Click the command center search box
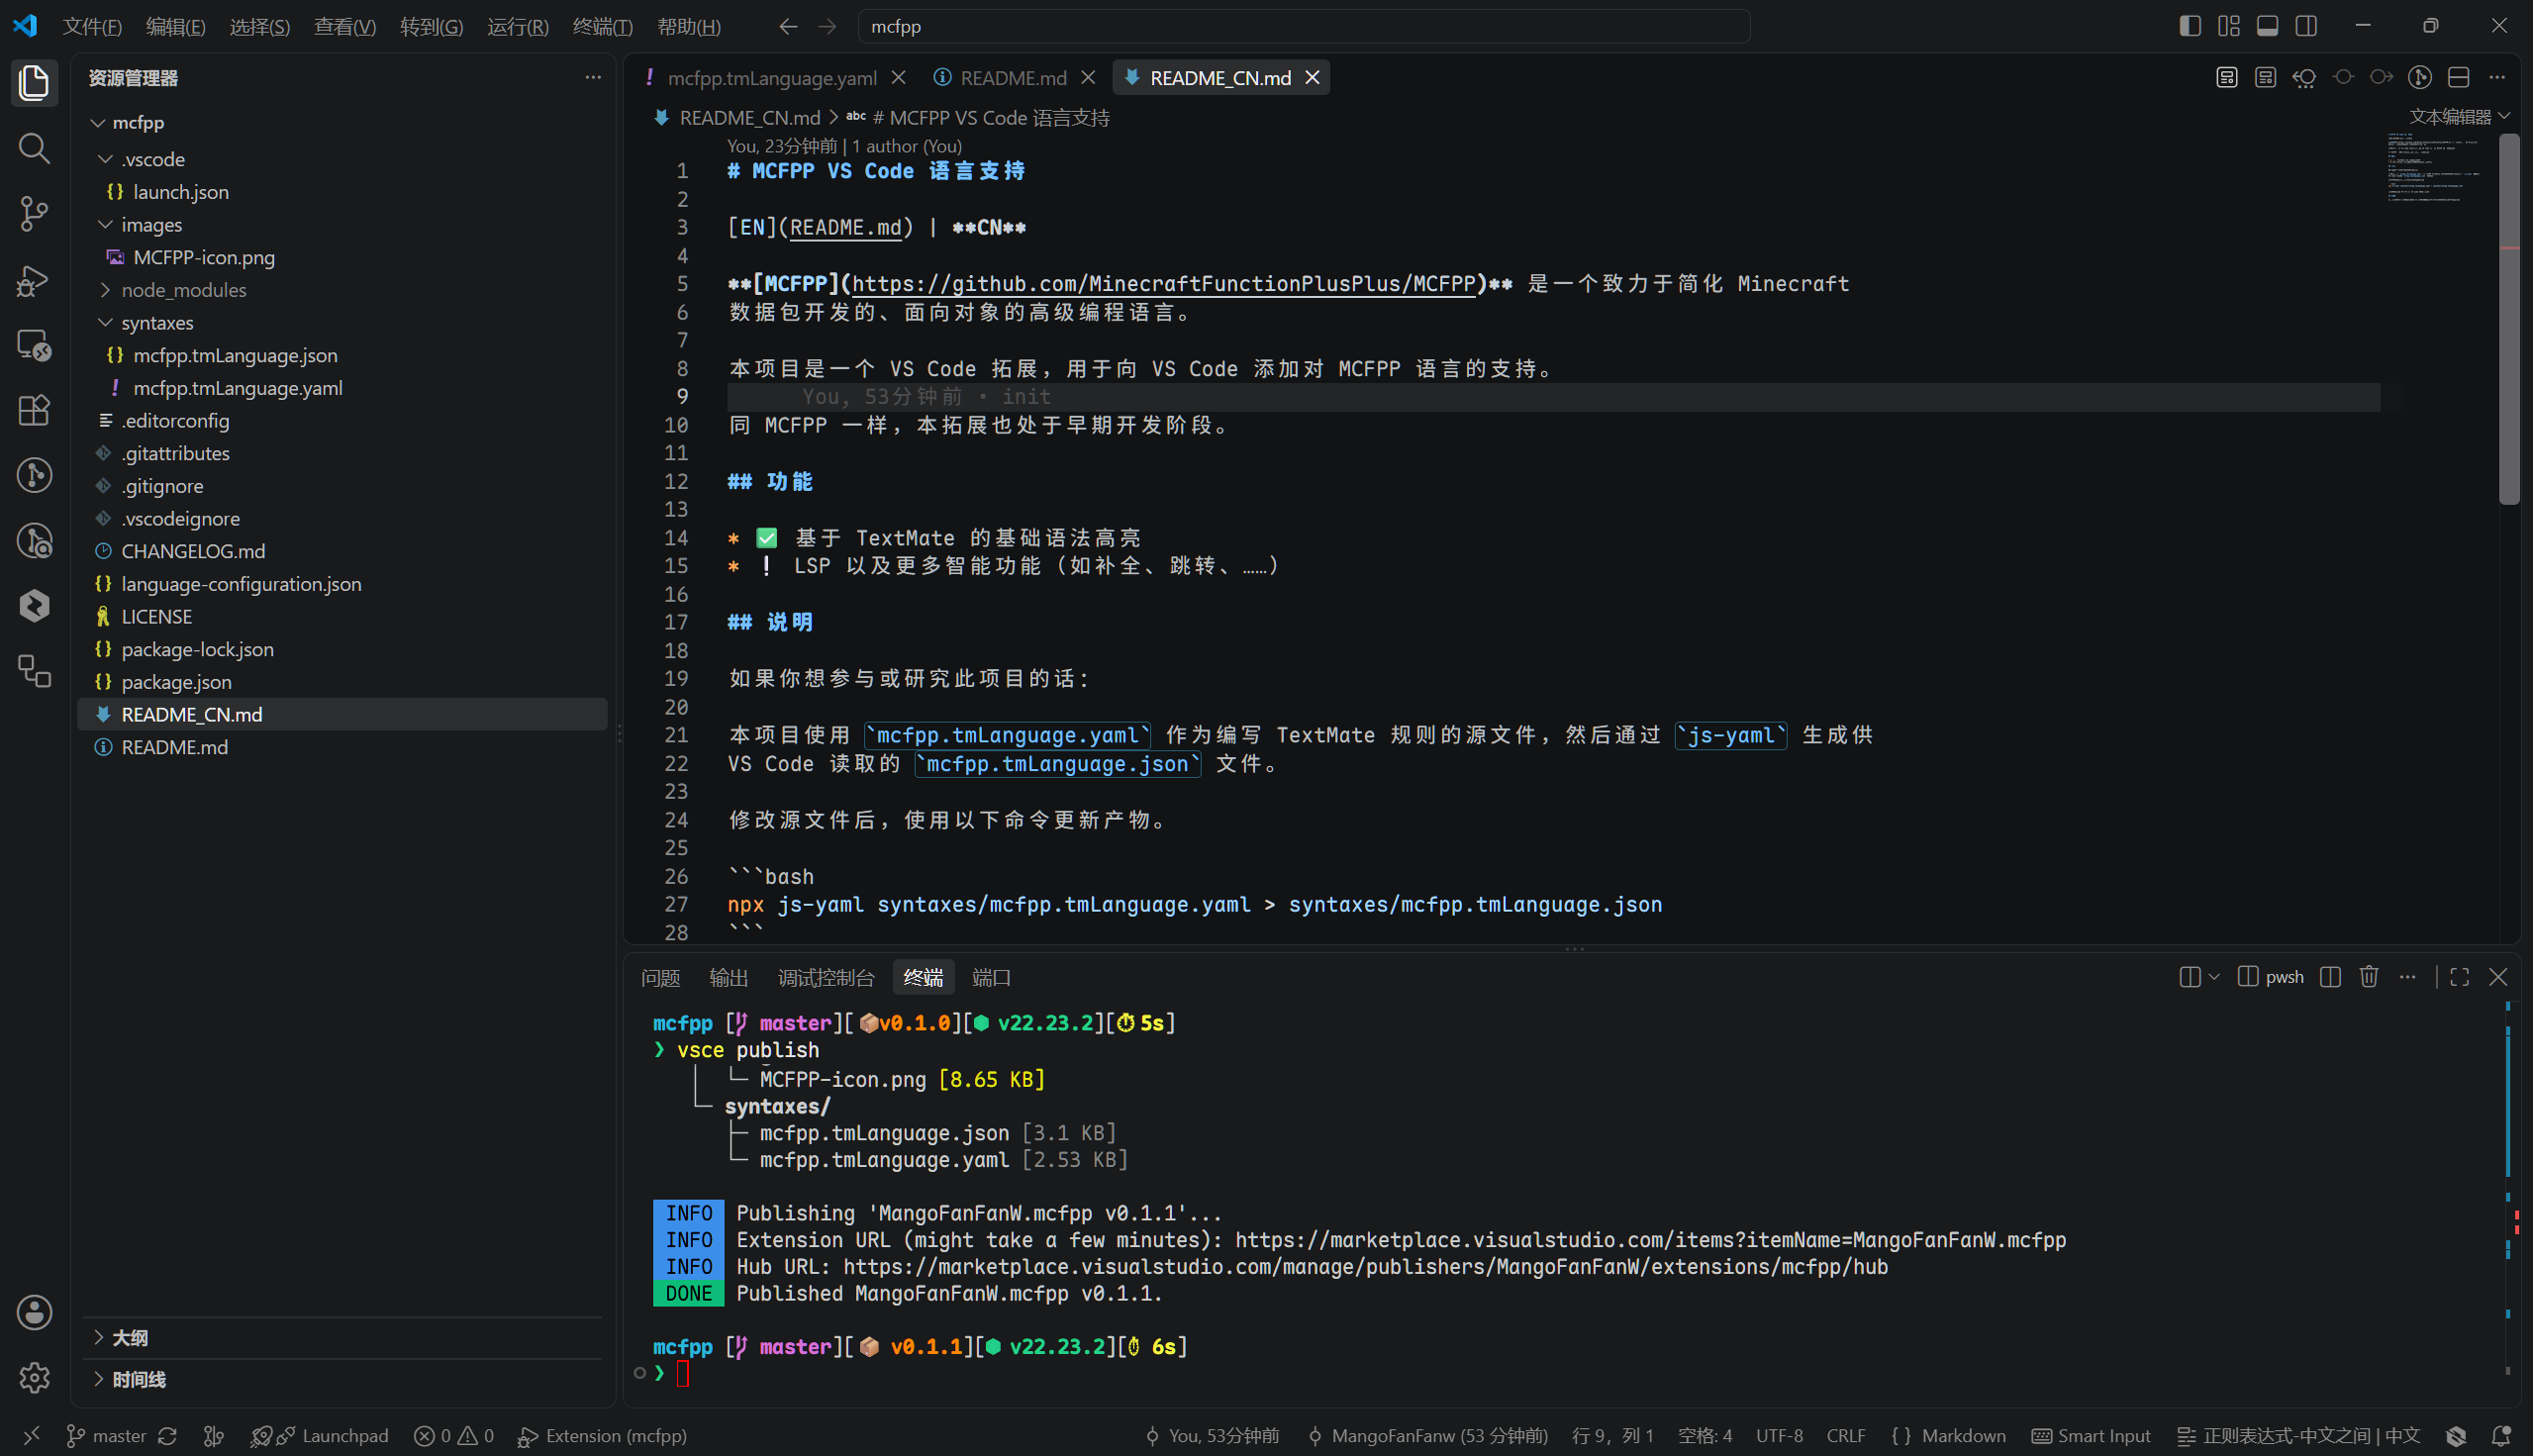This screenshot has width=2533, height=1456. pos(1304,27)
